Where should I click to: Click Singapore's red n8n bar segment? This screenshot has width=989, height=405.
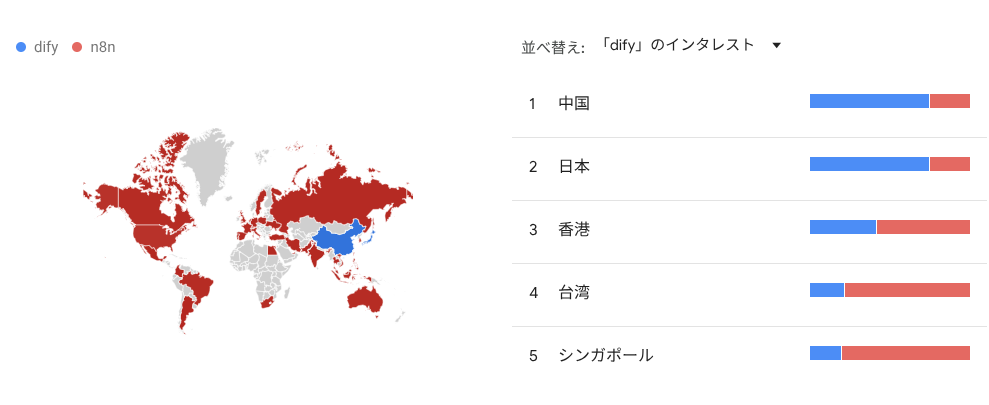(905, 353)
